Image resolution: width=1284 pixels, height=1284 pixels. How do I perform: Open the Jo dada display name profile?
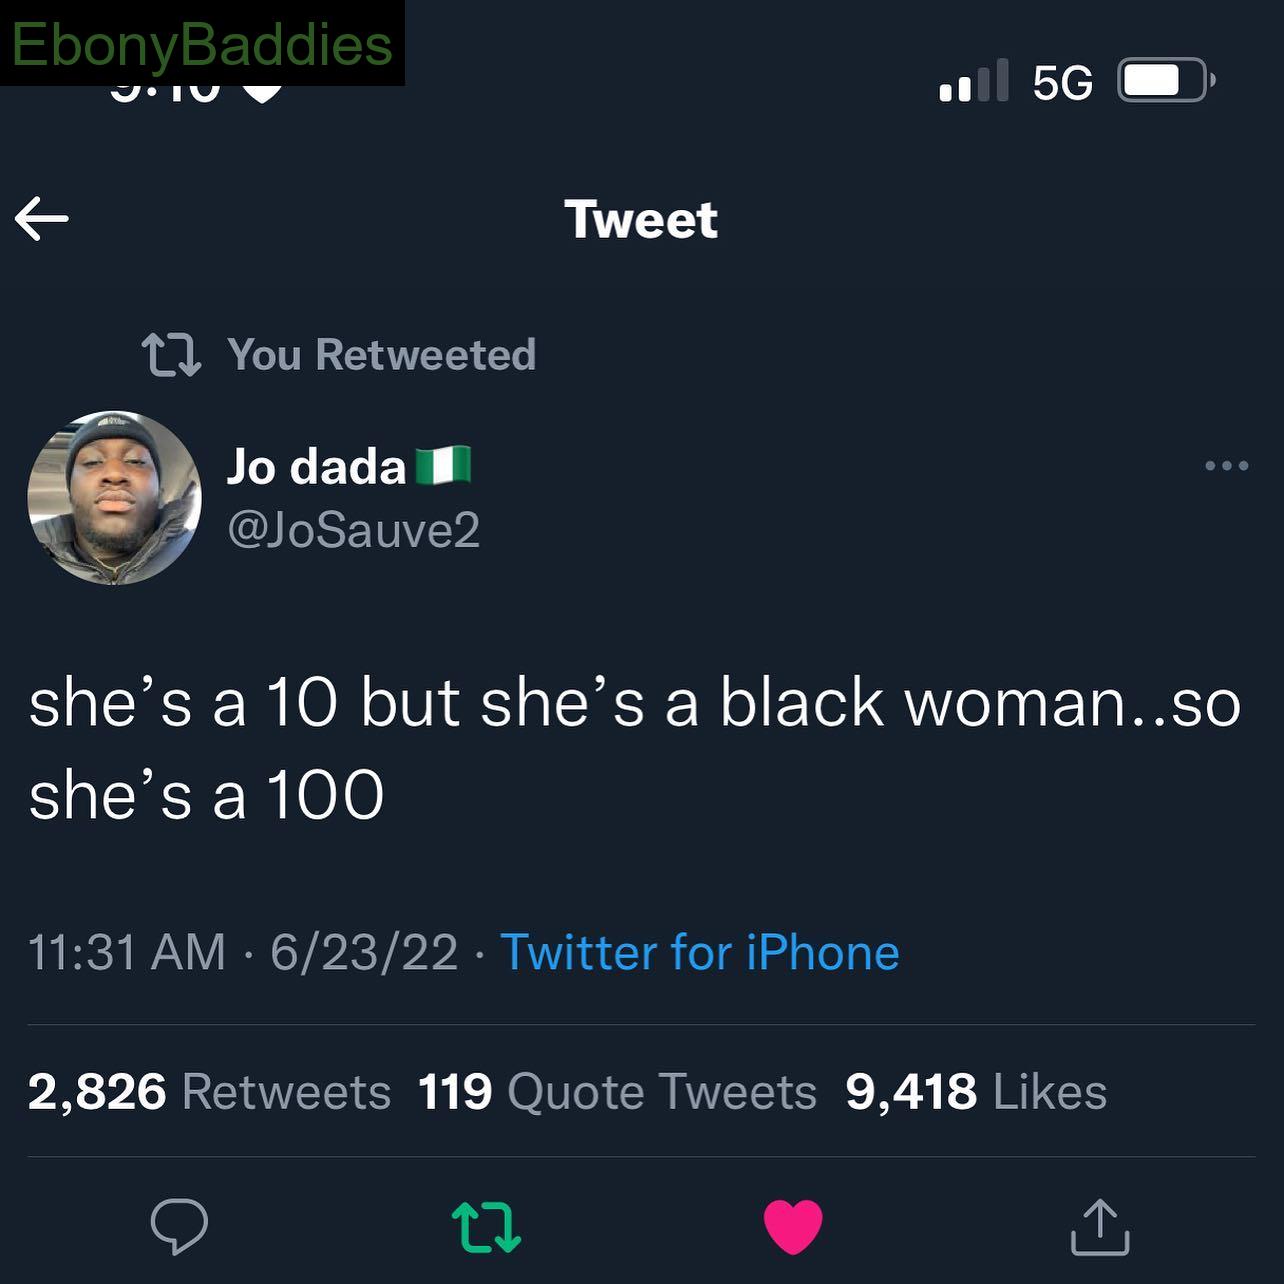316,466
